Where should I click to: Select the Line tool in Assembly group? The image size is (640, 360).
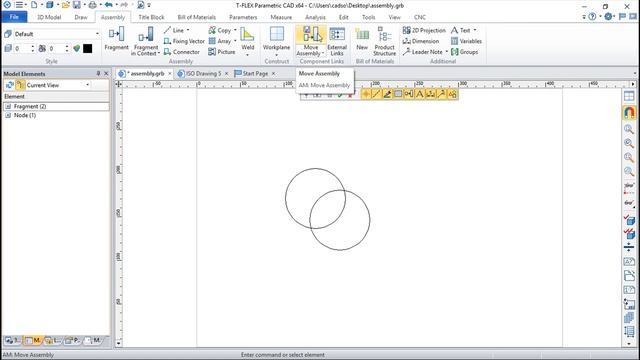point(174,30)
